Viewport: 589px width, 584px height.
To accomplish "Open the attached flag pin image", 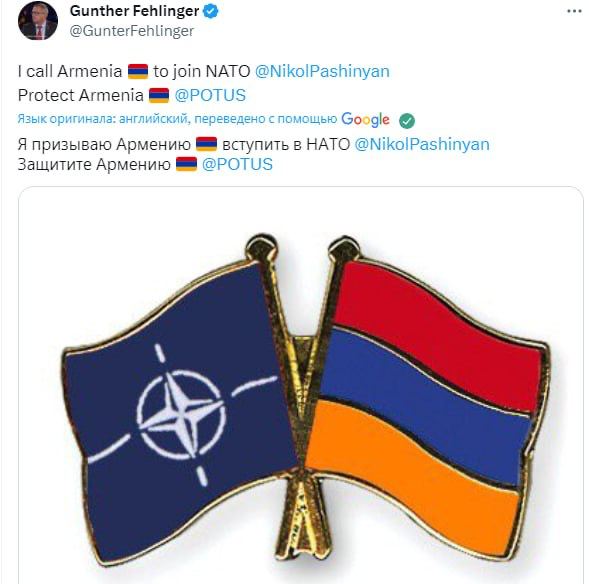I will [301, 385].
